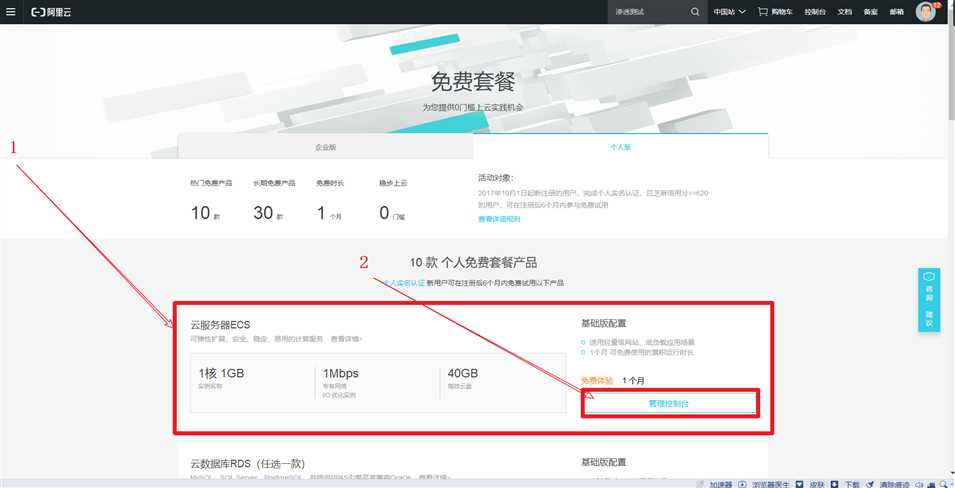Click the 40GB disk value
This screenshot has height=488, width=955.
[x=463, y=373]
